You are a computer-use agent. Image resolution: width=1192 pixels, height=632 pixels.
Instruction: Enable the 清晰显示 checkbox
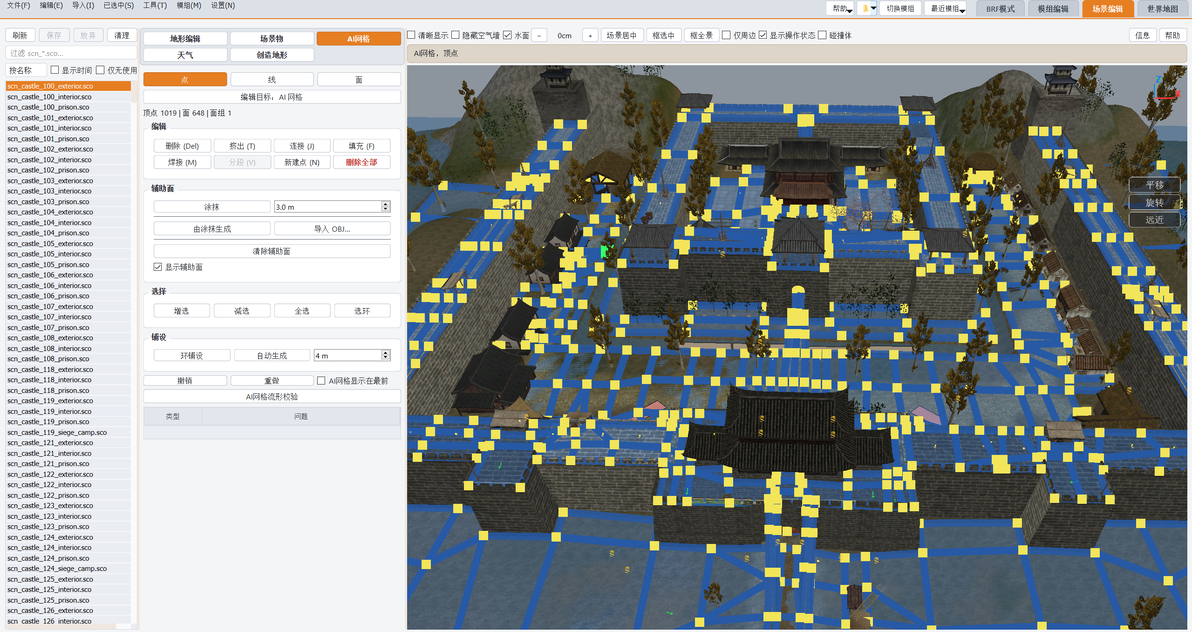tap(411, 35)
